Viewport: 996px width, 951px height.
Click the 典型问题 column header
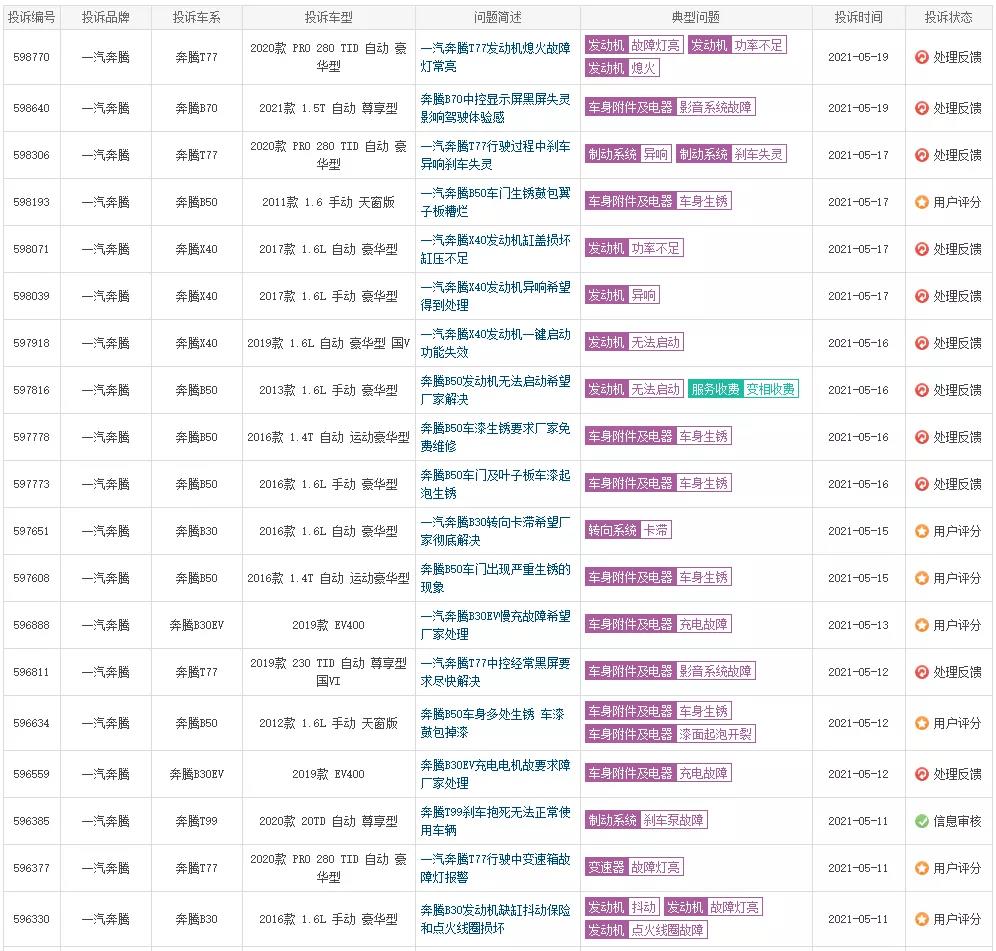[696, 18]
